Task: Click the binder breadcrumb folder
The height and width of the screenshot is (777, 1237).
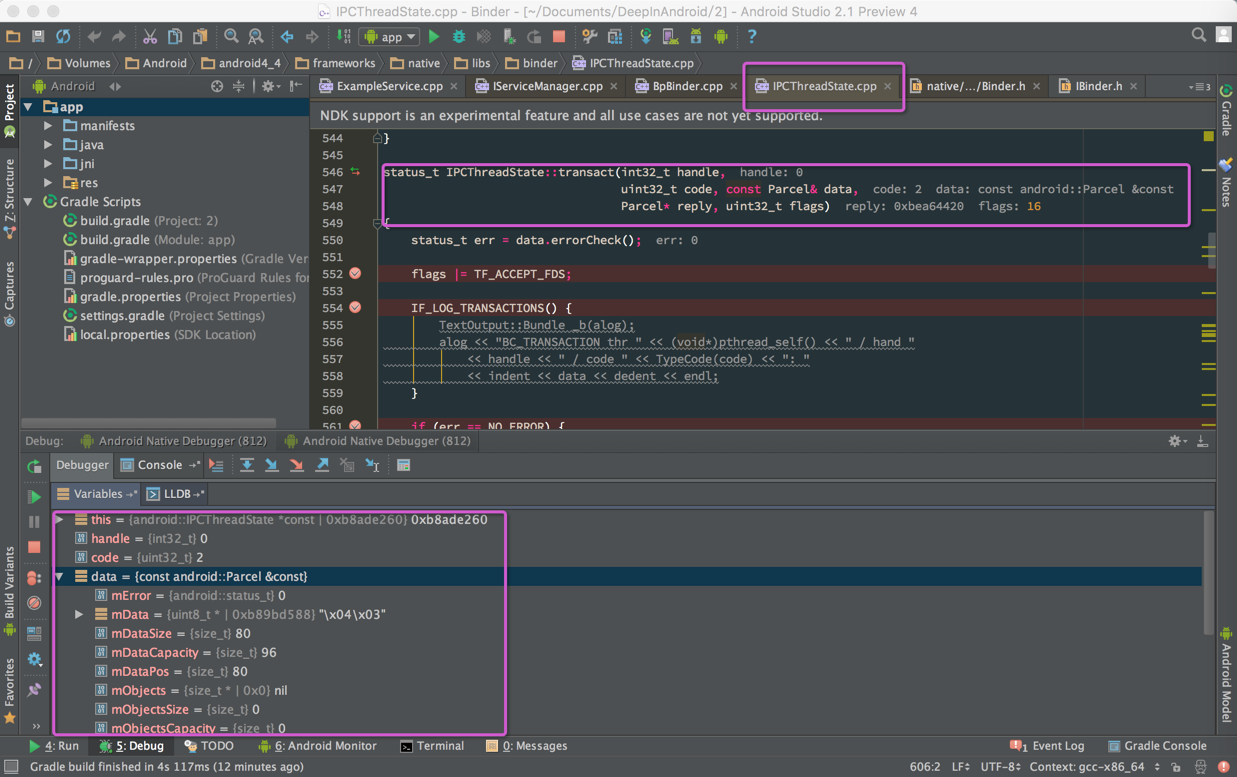Action: click(x=530, y=63)
